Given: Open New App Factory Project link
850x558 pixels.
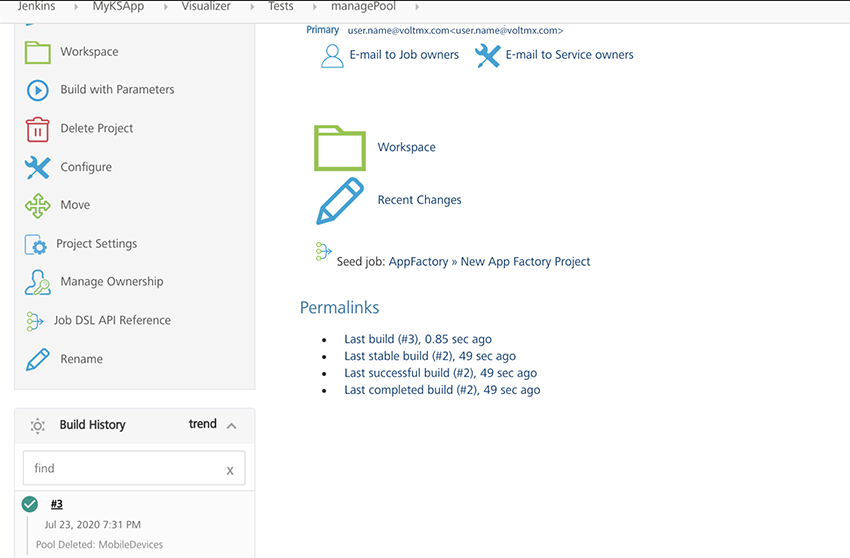Looking at the screenshot, I should point(525,262).
